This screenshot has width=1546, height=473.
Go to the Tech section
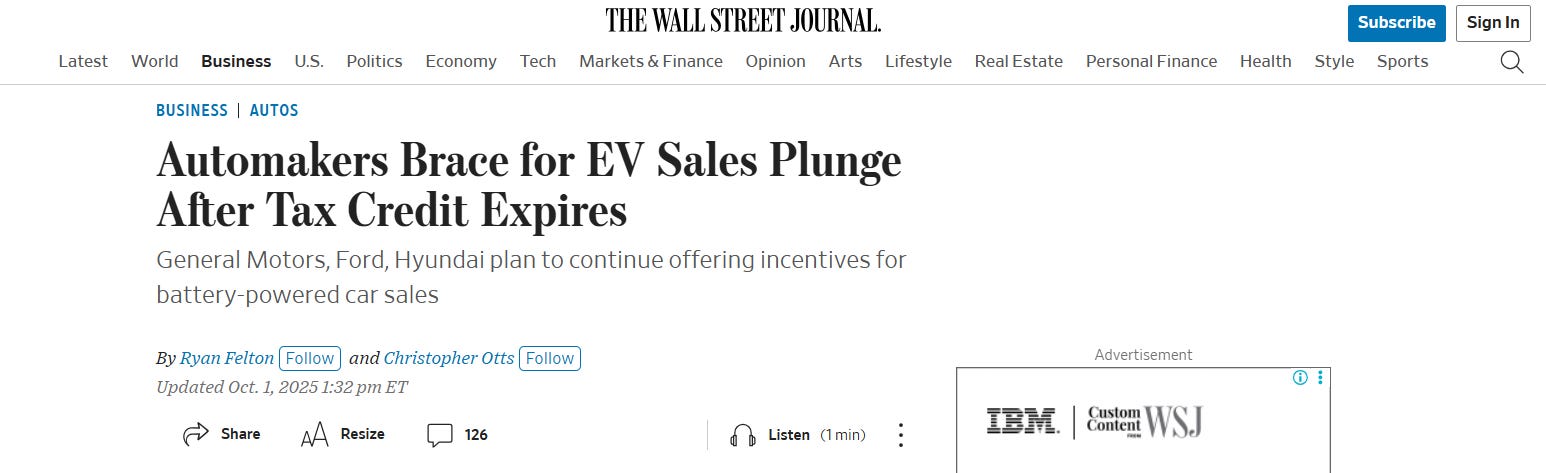[537, 61]
